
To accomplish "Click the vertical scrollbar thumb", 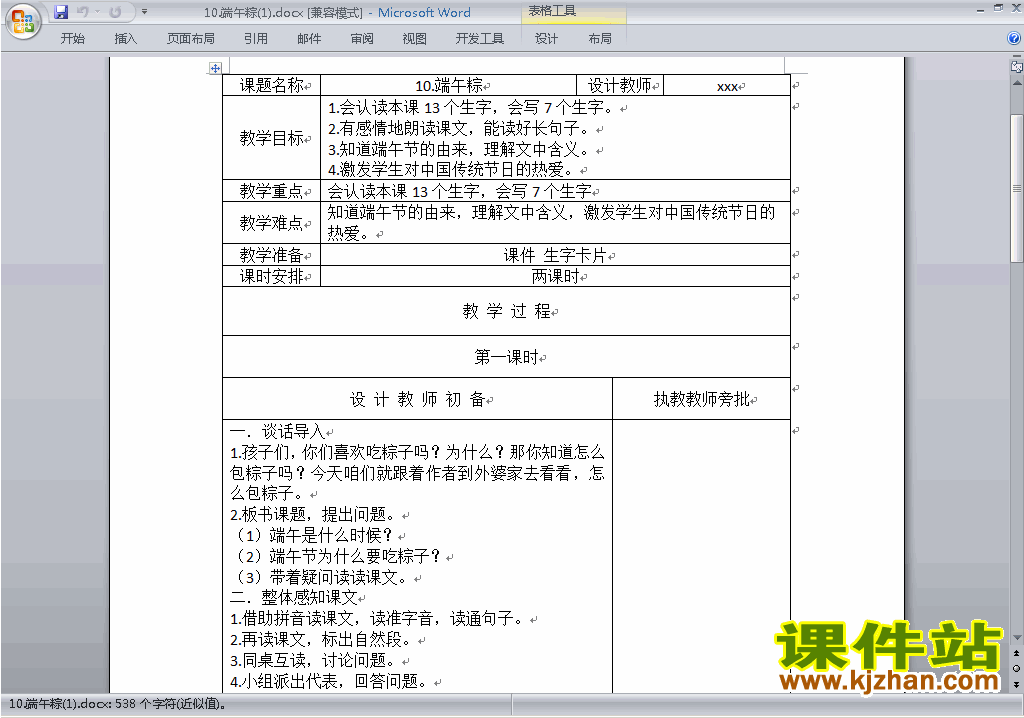I will pos(1017,188).
